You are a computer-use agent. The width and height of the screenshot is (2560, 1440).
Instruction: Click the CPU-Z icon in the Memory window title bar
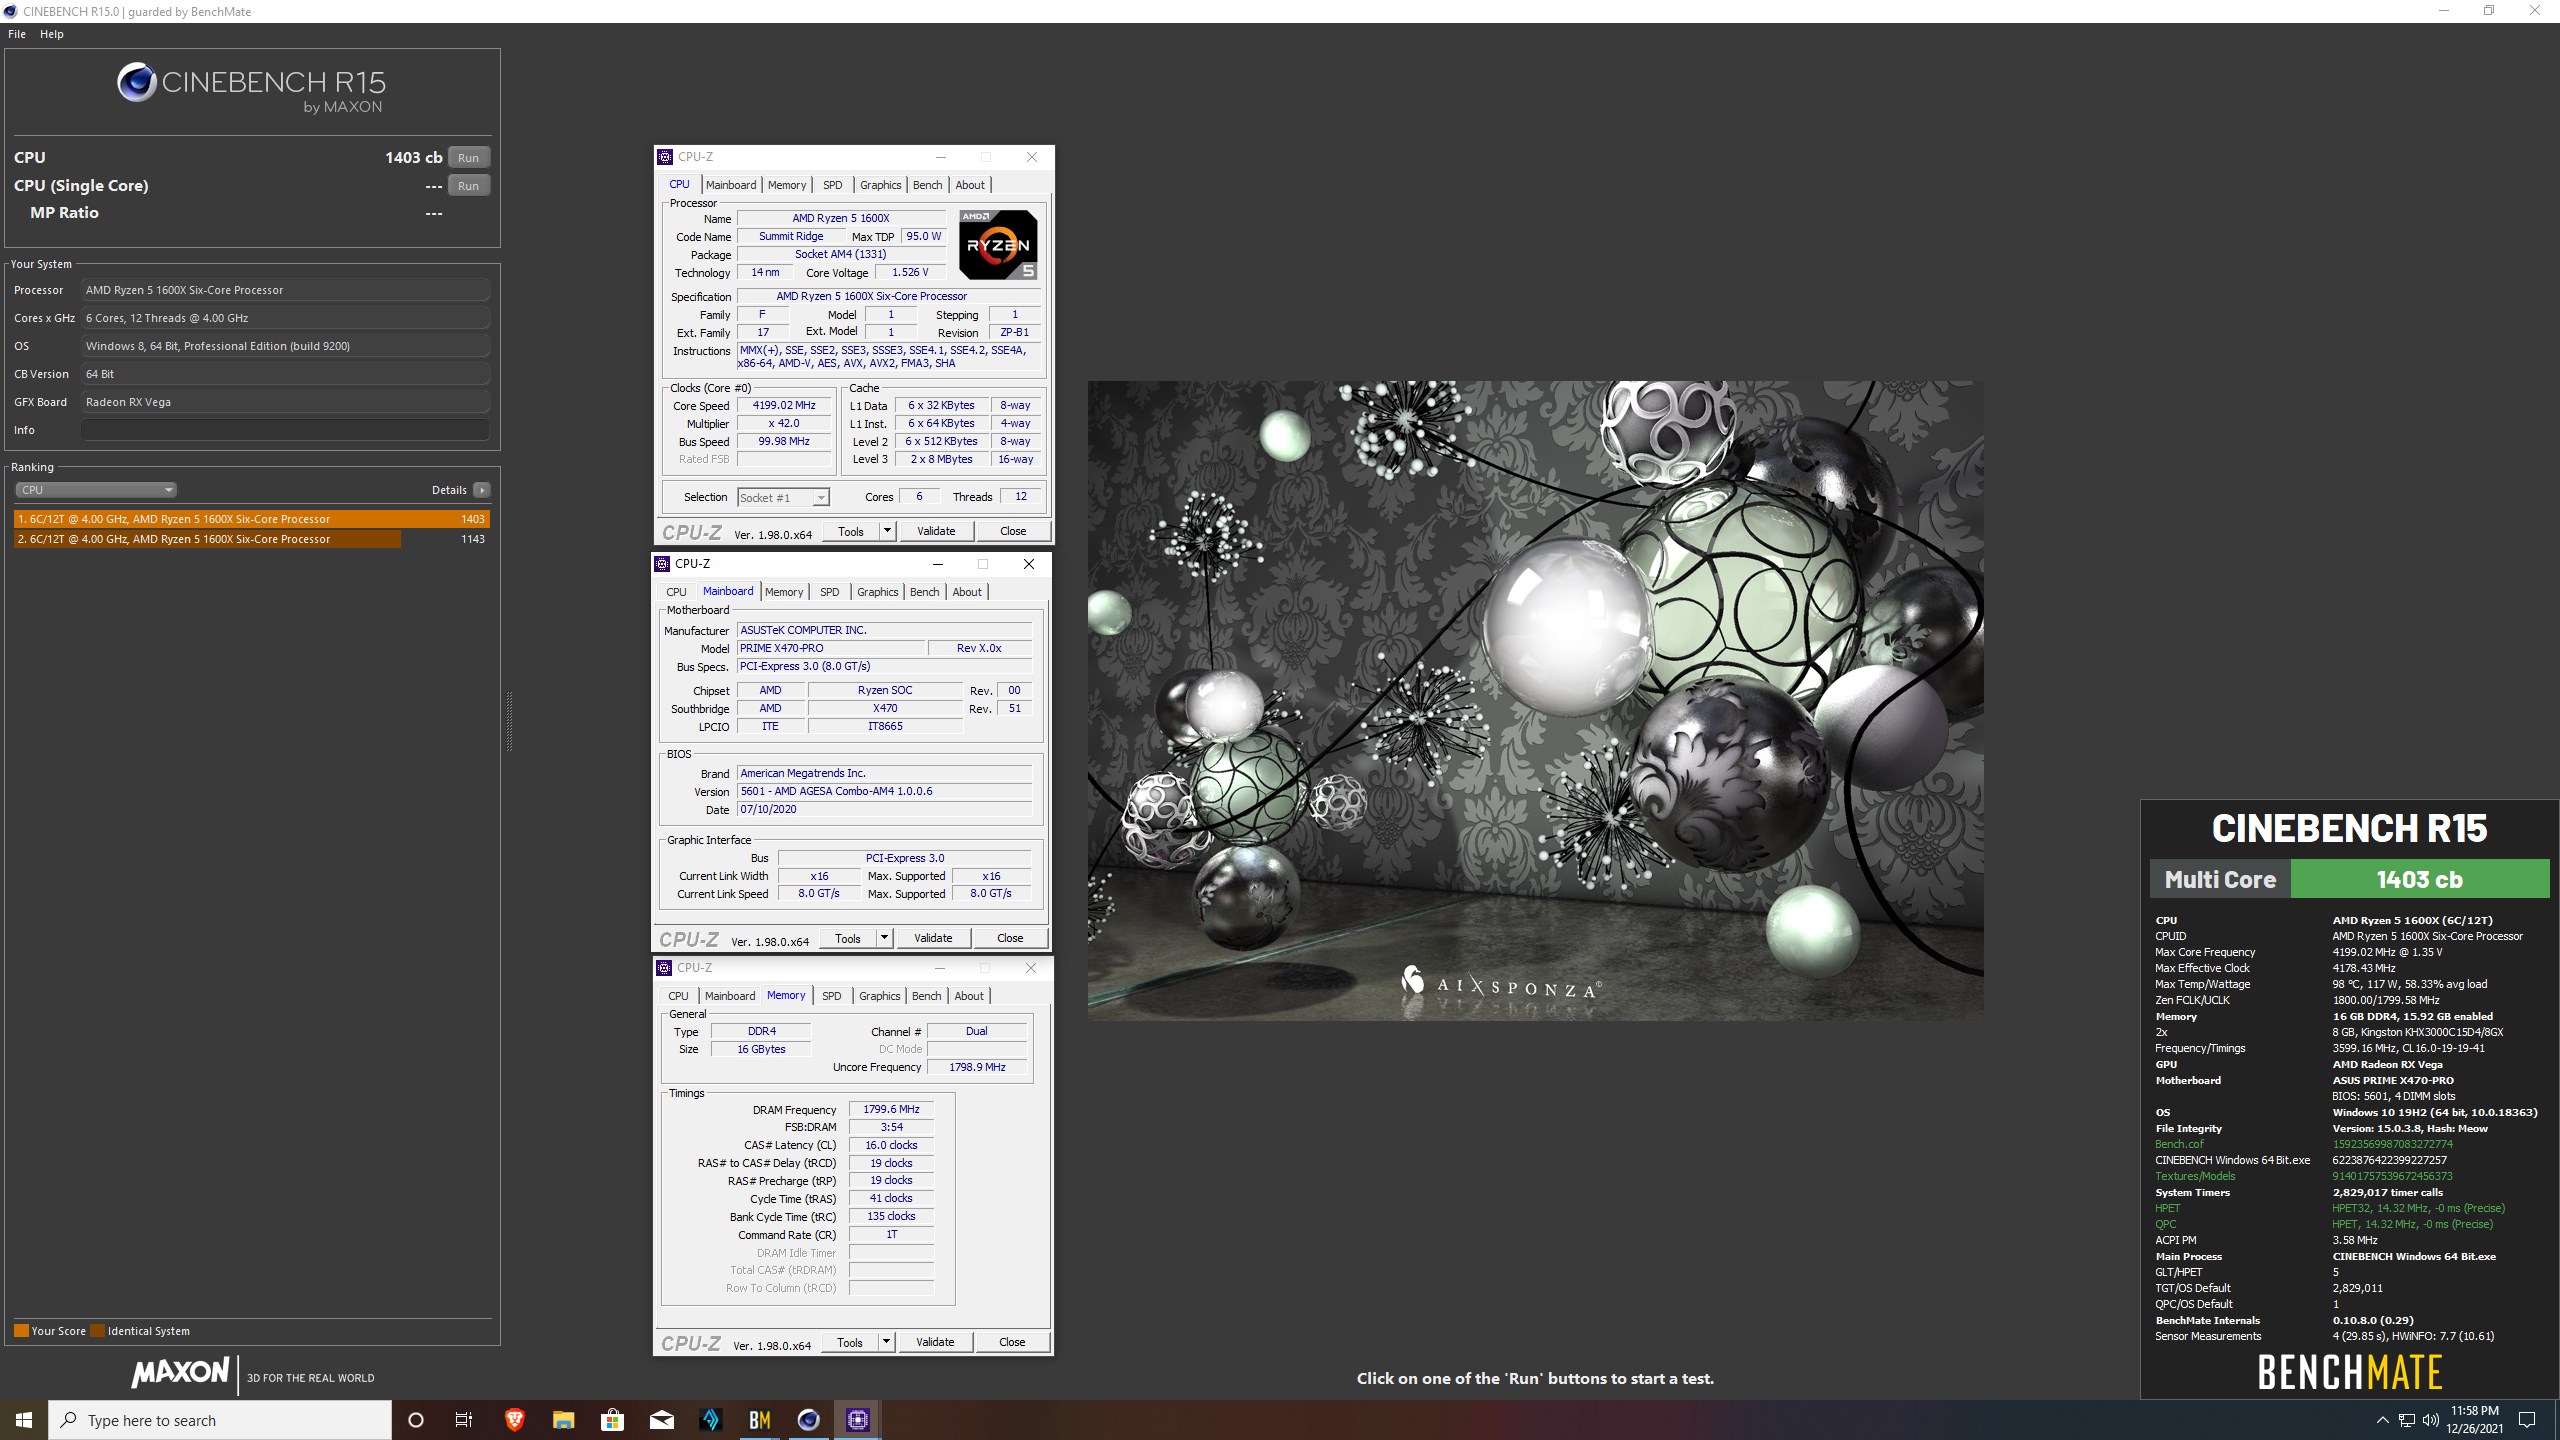(664, 968)
